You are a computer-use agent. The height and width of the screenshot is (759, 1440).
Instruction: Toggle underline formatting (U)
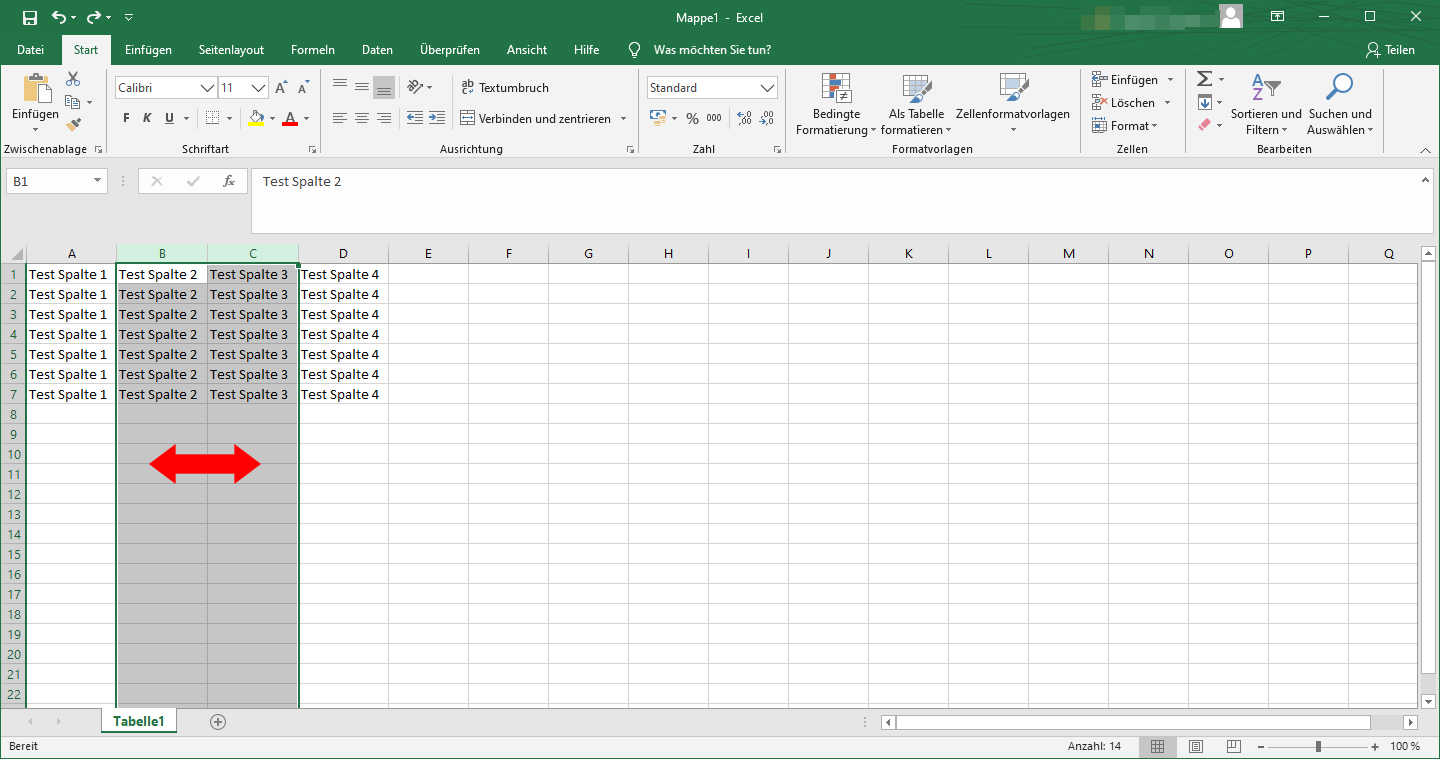coord(166,117)
